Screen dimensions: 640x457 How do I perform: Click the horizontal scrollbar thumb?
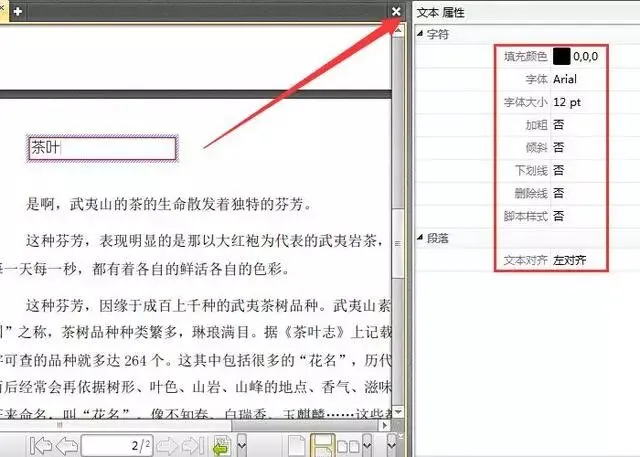[x=116, y=425]
